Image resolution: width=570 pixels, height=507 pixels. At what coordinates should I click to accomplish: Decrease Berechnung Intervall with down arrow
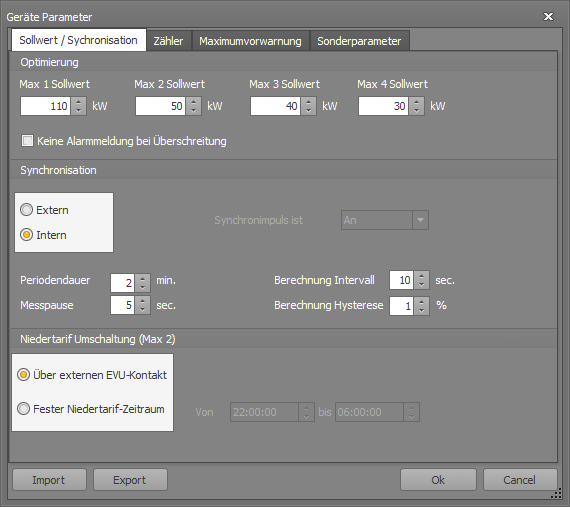(x=422, y=285)
